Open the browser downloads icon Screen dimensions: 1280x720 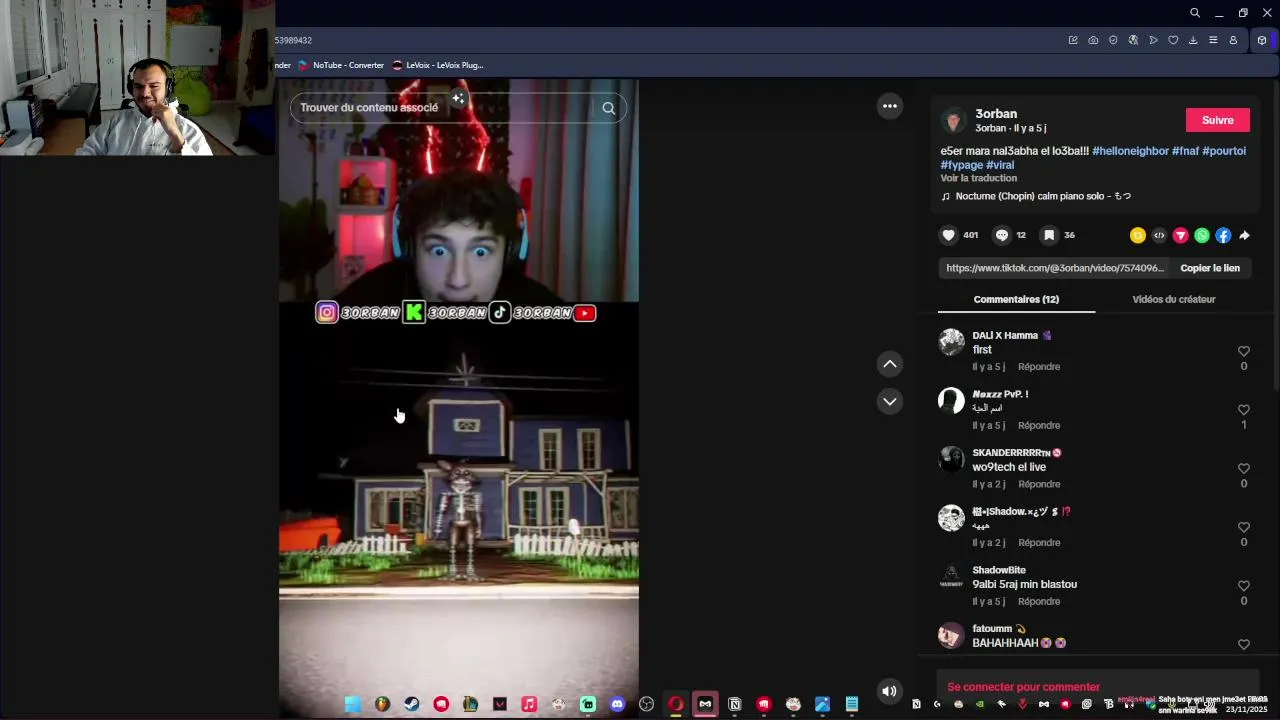(1193, 40)
